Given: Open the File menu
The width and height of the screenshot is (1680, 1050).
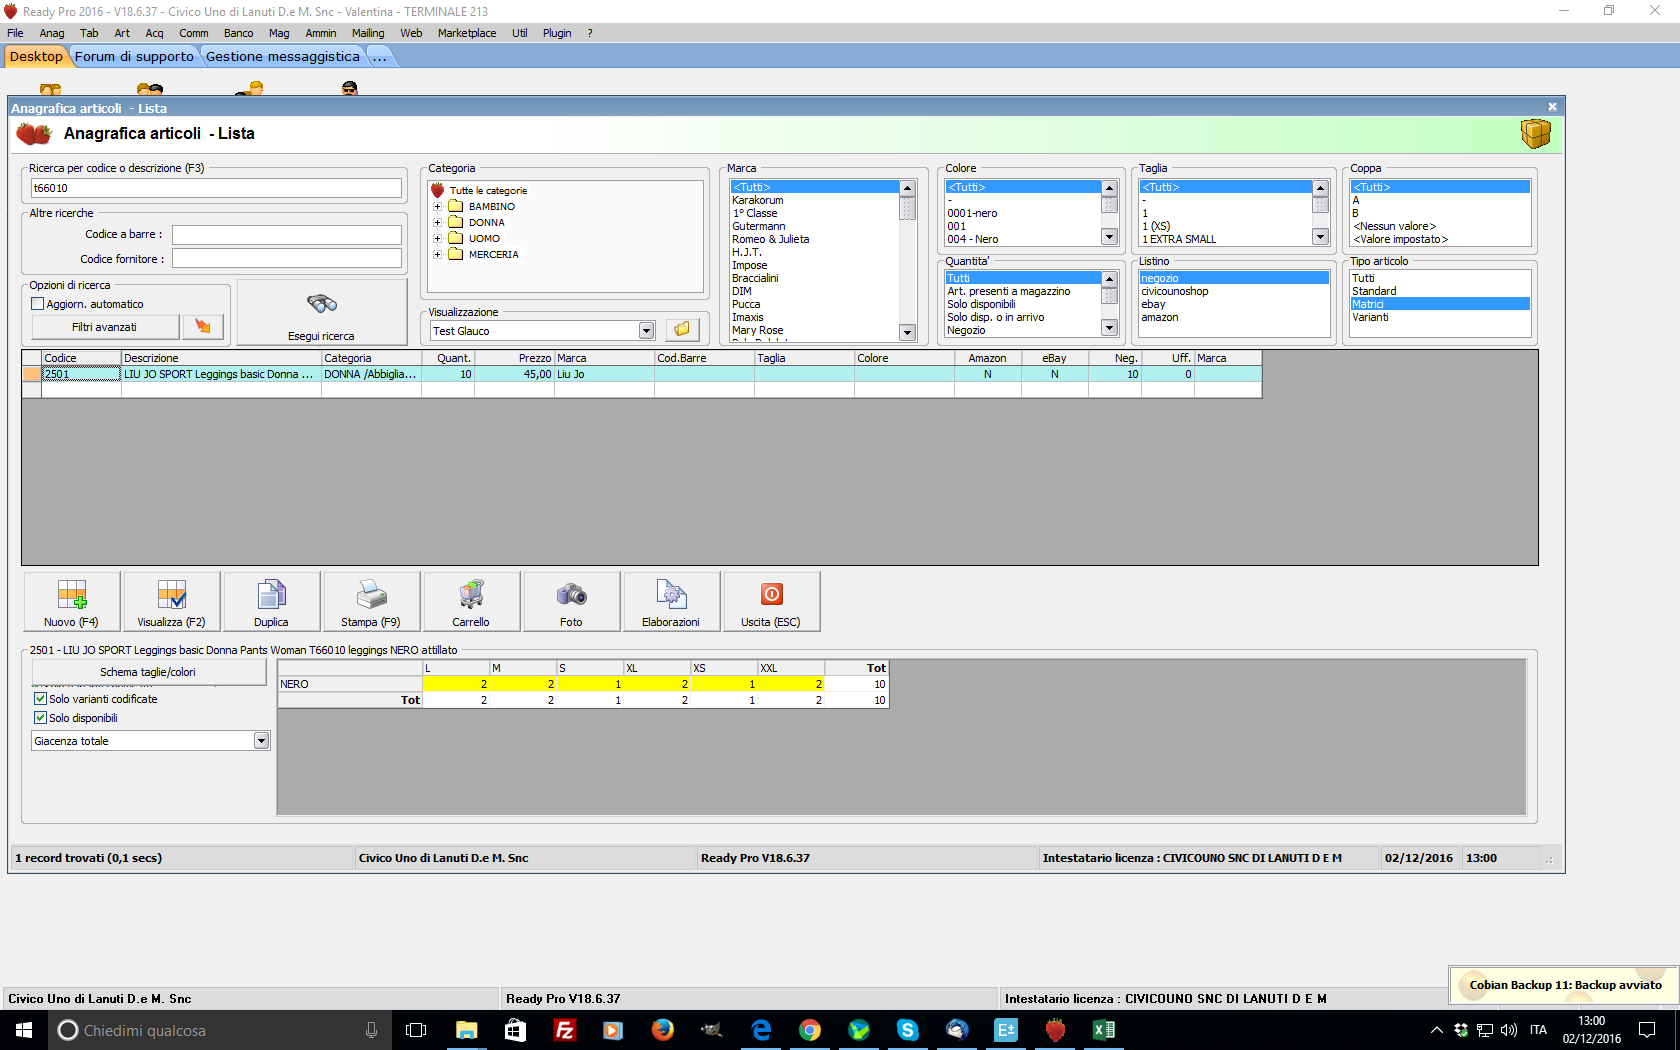Looking at the screenshot, I should pyautogui.click(x=15, y=33).
